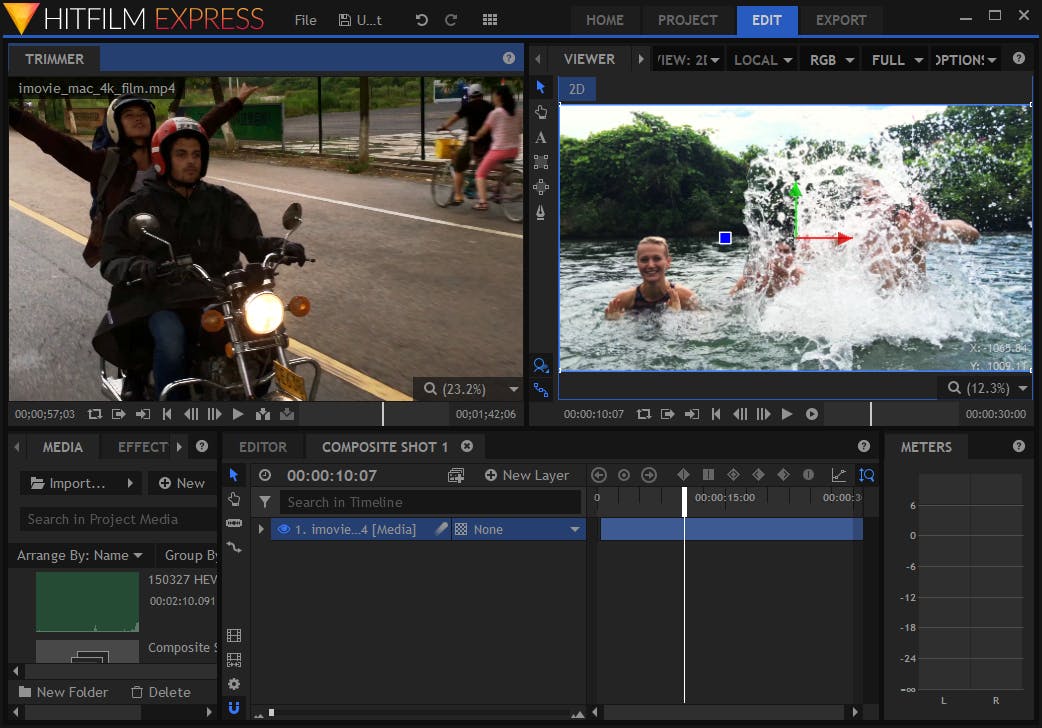Click the Import button in Media panel
Image resolution: width=1042 pixels, height=728 pixels.
tap(68, 483)
